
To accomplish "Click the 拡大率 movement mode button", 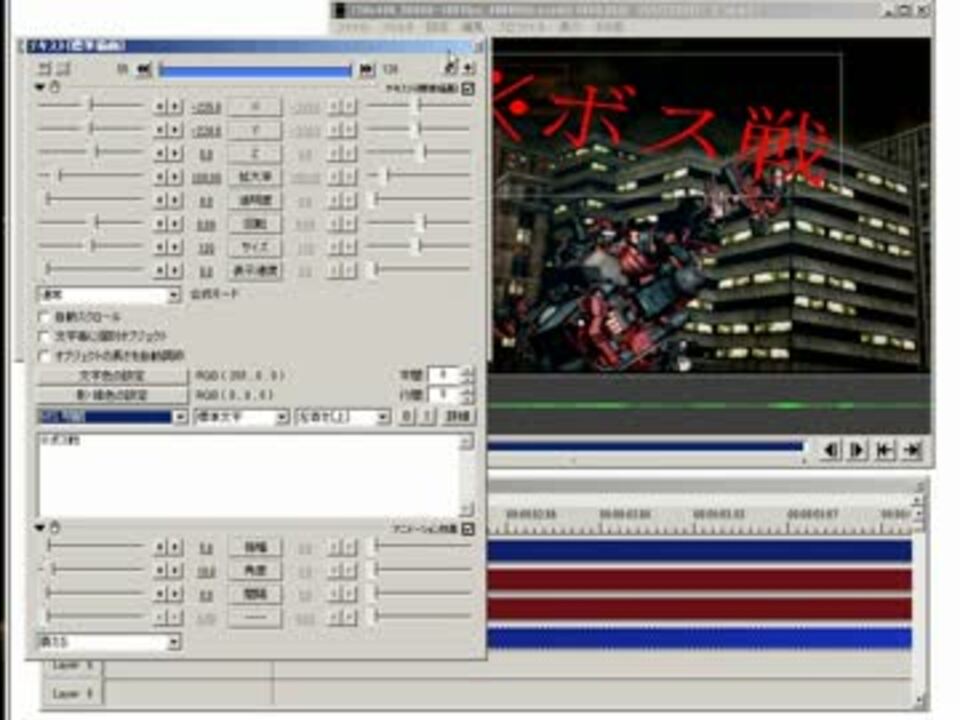I will pos(255,177).
